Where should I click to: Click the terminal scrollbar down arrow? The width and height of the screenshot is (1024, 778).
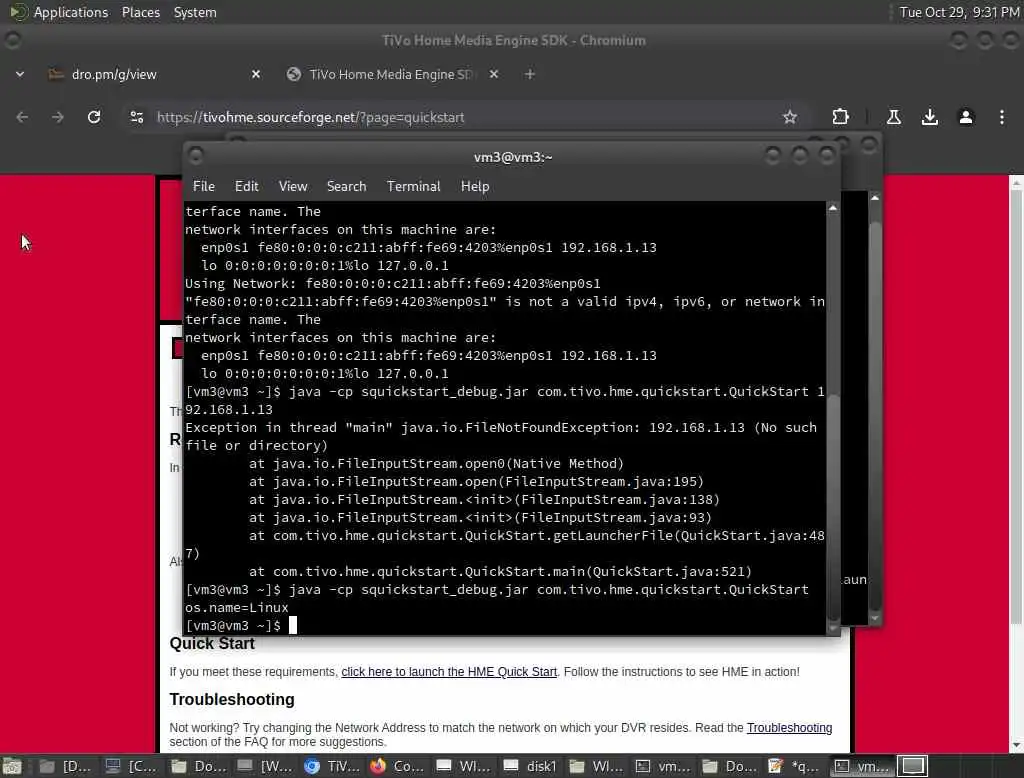click(833, 628)
